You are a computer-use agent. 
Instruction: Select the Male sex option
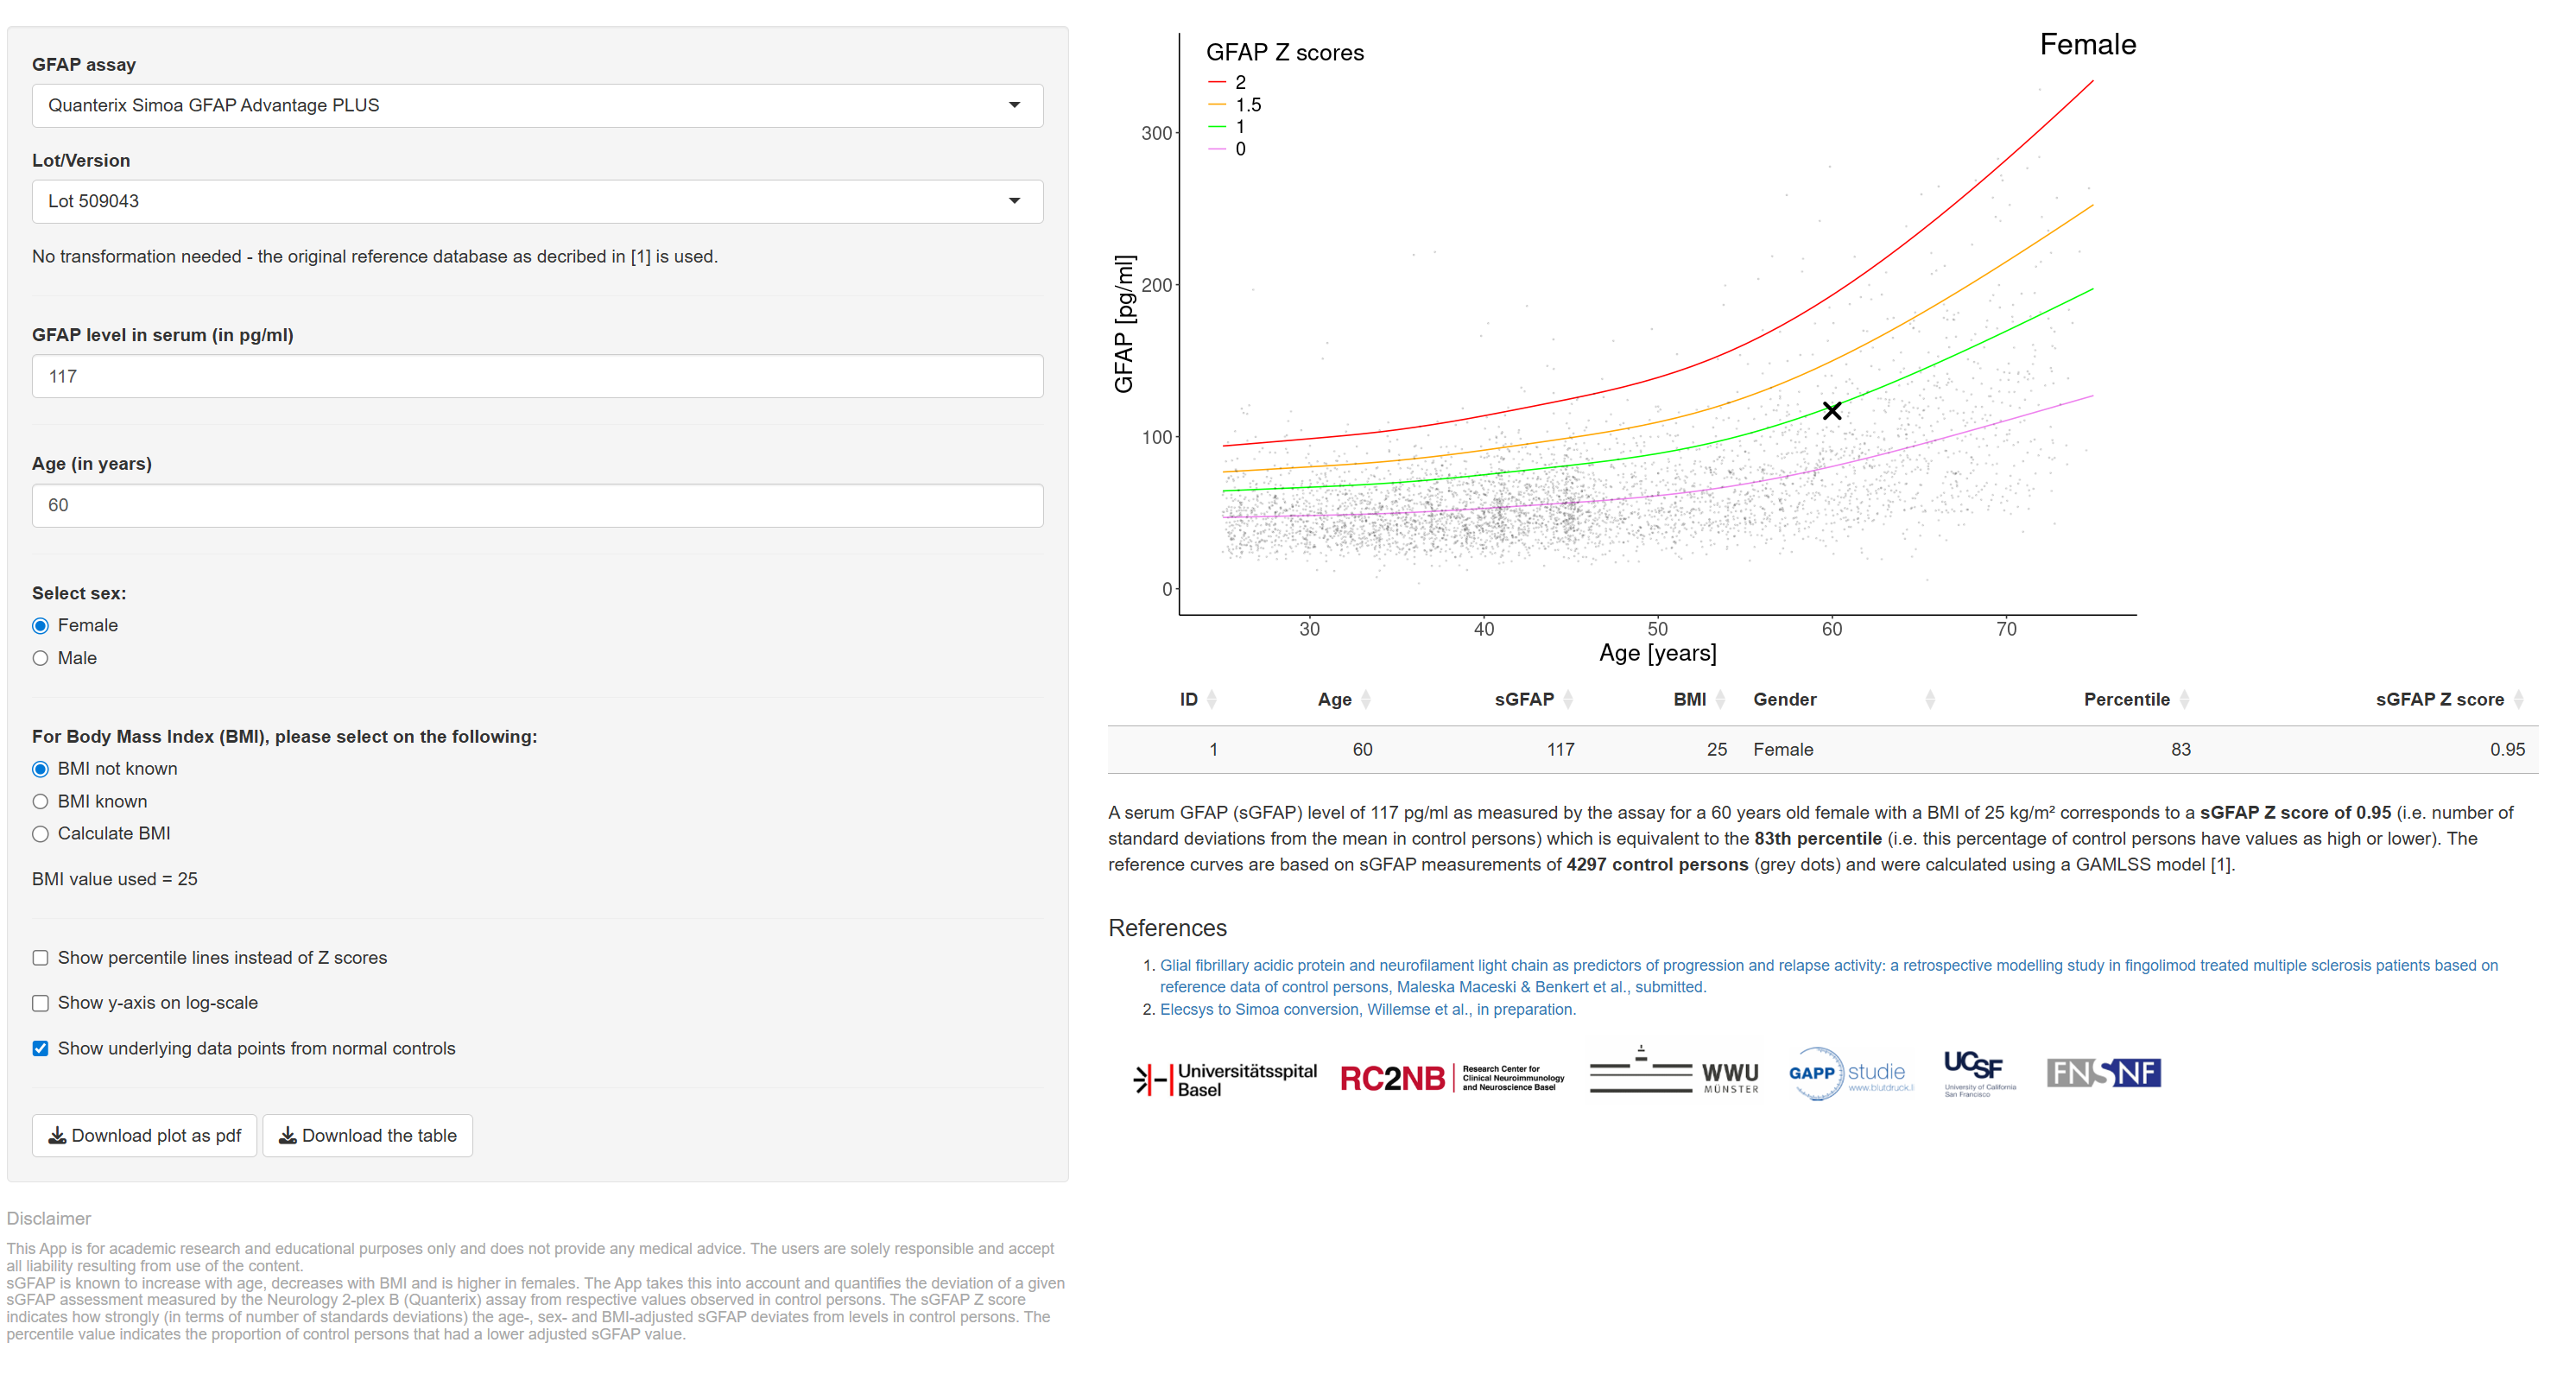pyautogui.click(x=41, y=658)
